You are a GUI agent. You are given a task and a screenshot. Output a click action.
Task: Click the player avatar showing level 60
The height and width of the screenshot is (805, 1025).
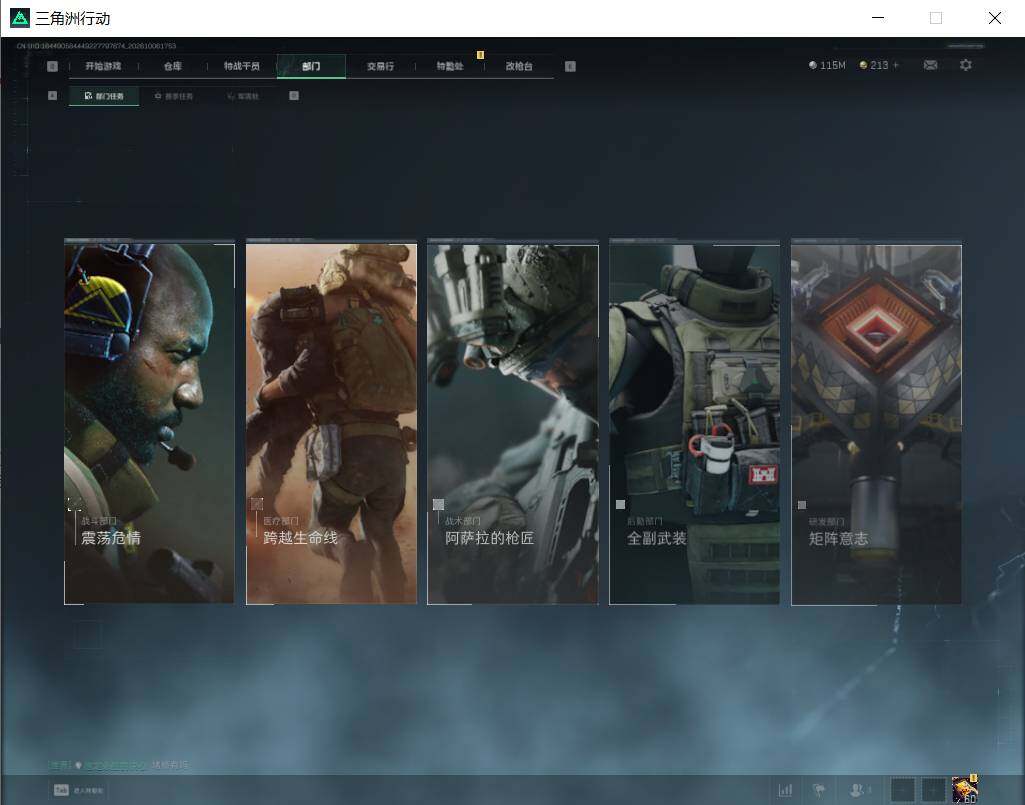964,790
